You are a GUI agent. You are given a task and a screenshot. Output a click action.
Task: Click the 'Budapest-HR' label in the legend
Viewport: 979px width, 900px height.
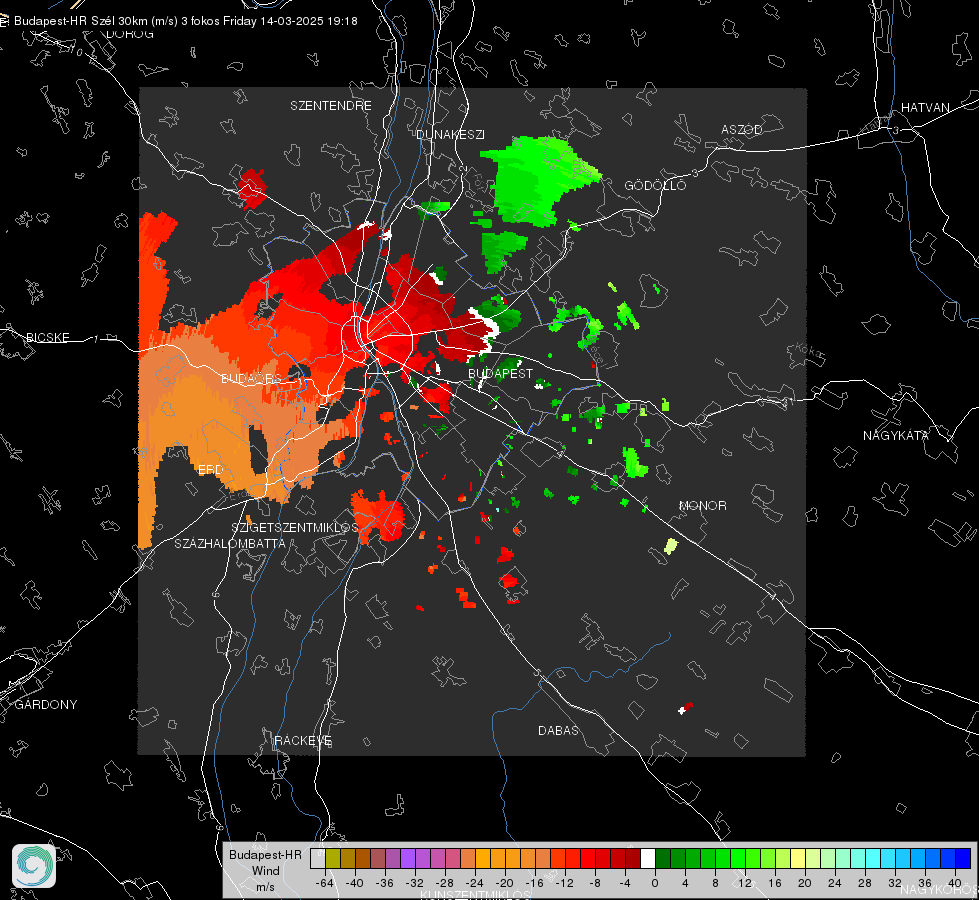click(x=265, y=855)
